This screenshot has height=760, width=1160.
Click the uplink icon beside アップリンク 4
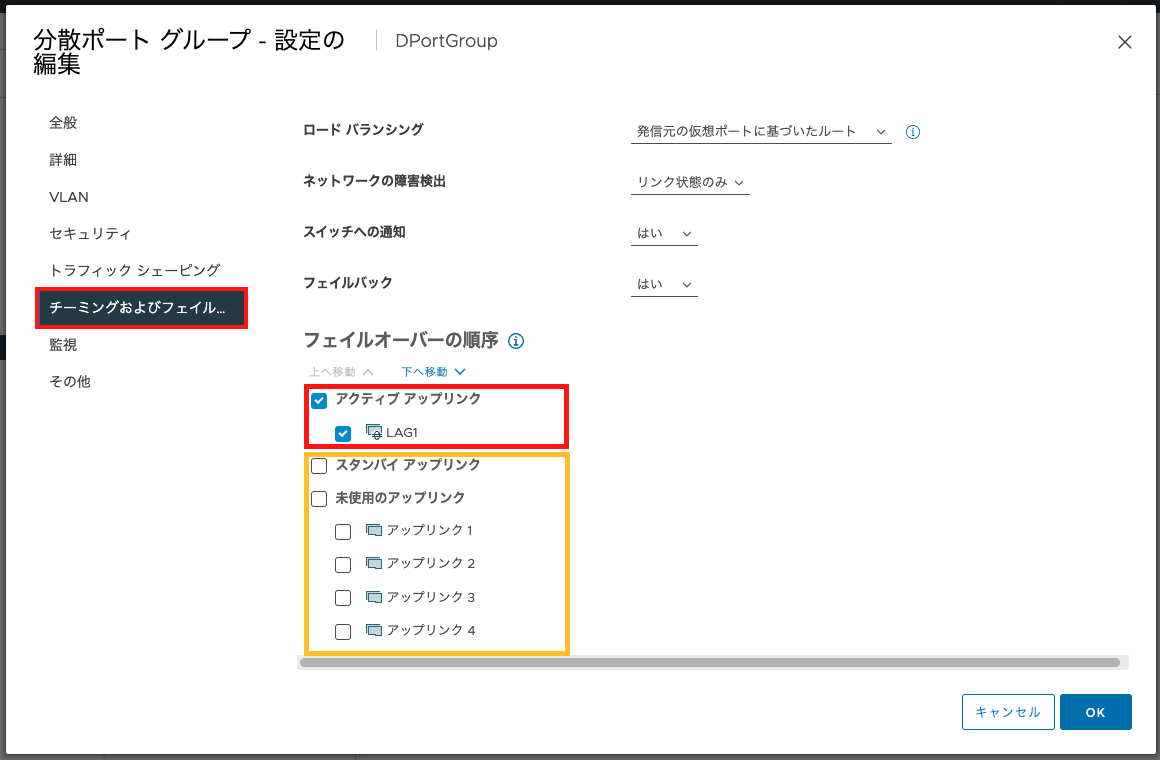coord(372,630)
